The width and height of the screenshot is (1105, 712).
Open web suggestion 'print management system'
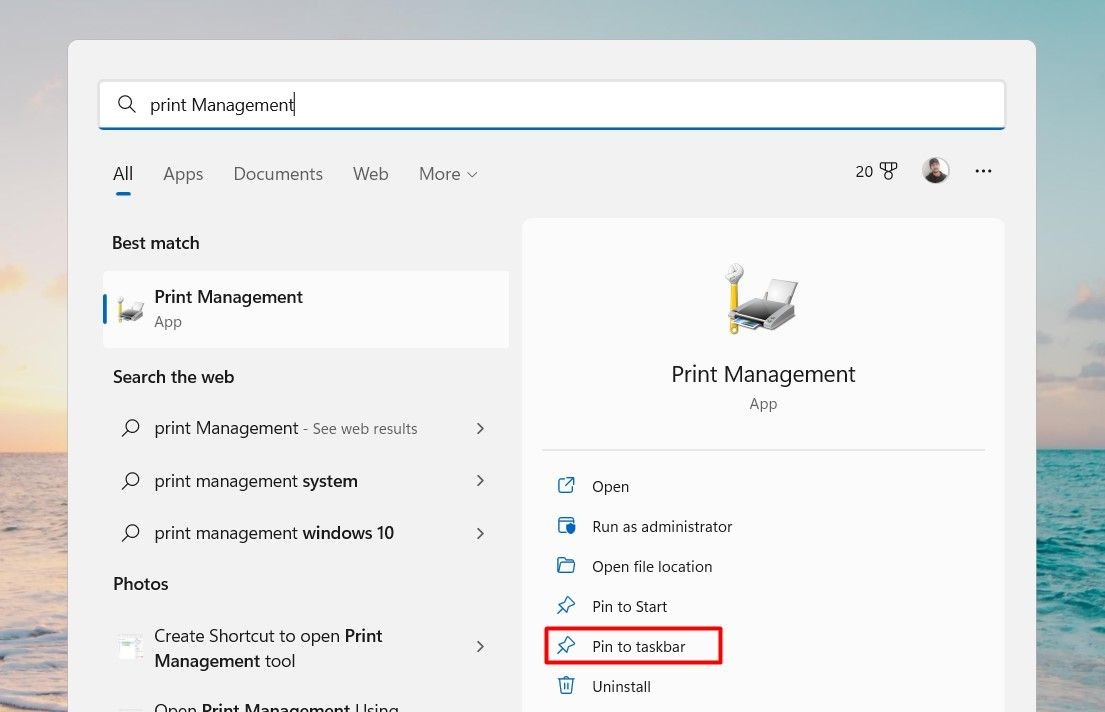306,481
